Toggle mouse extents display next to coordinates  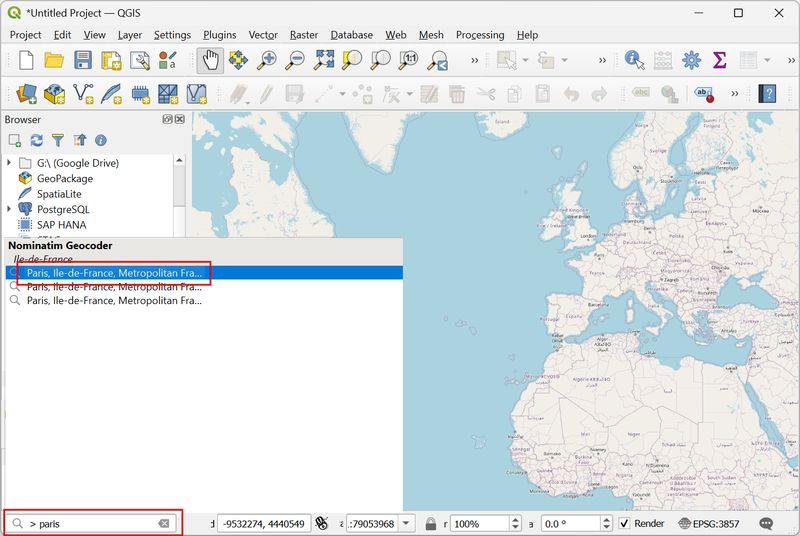pos(321,523)
